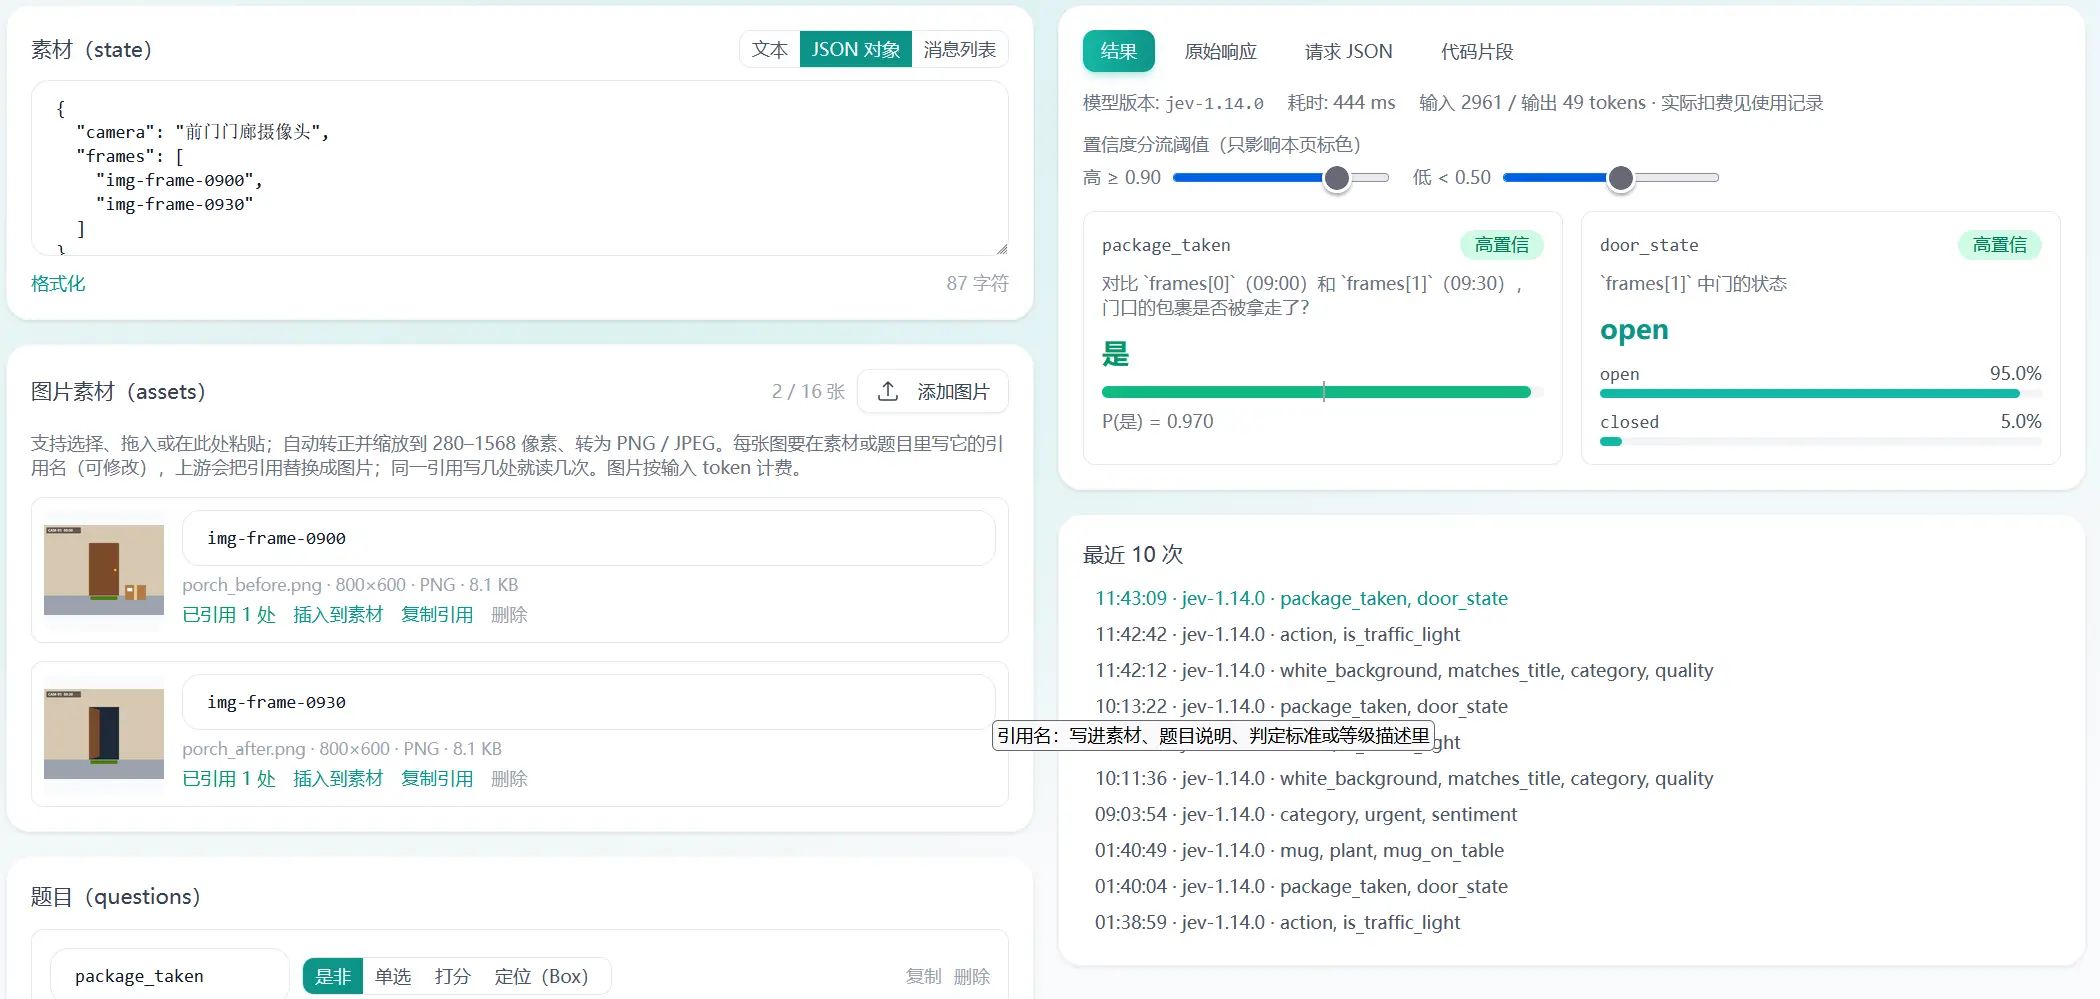Select the 是非 question type

[333, 976]
